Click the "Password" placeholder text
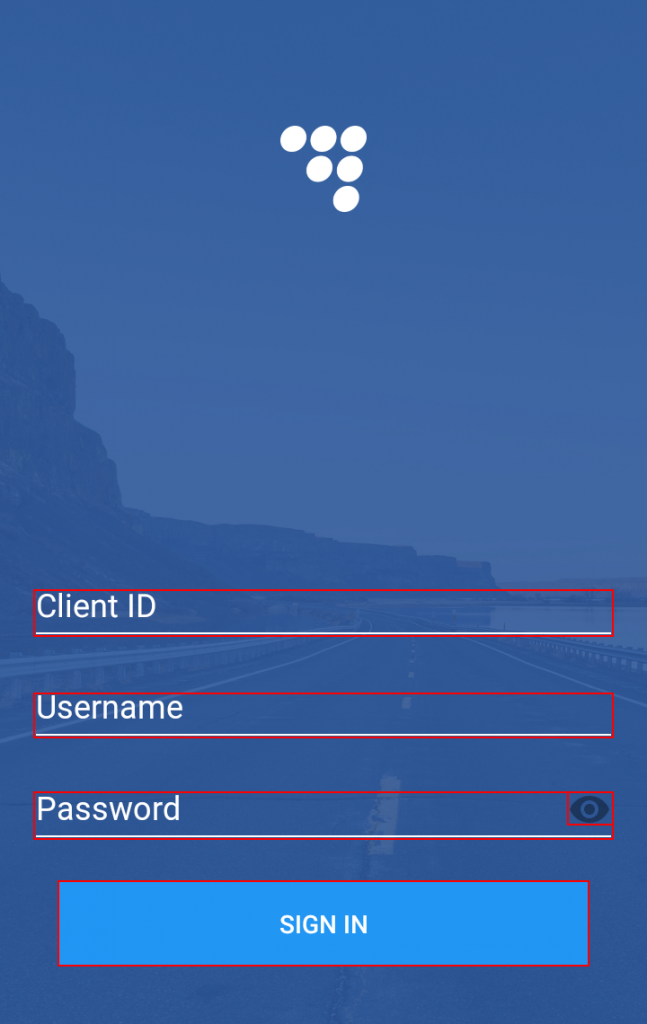Viewport: 647px width, 1024px height. tap(108, 809)
